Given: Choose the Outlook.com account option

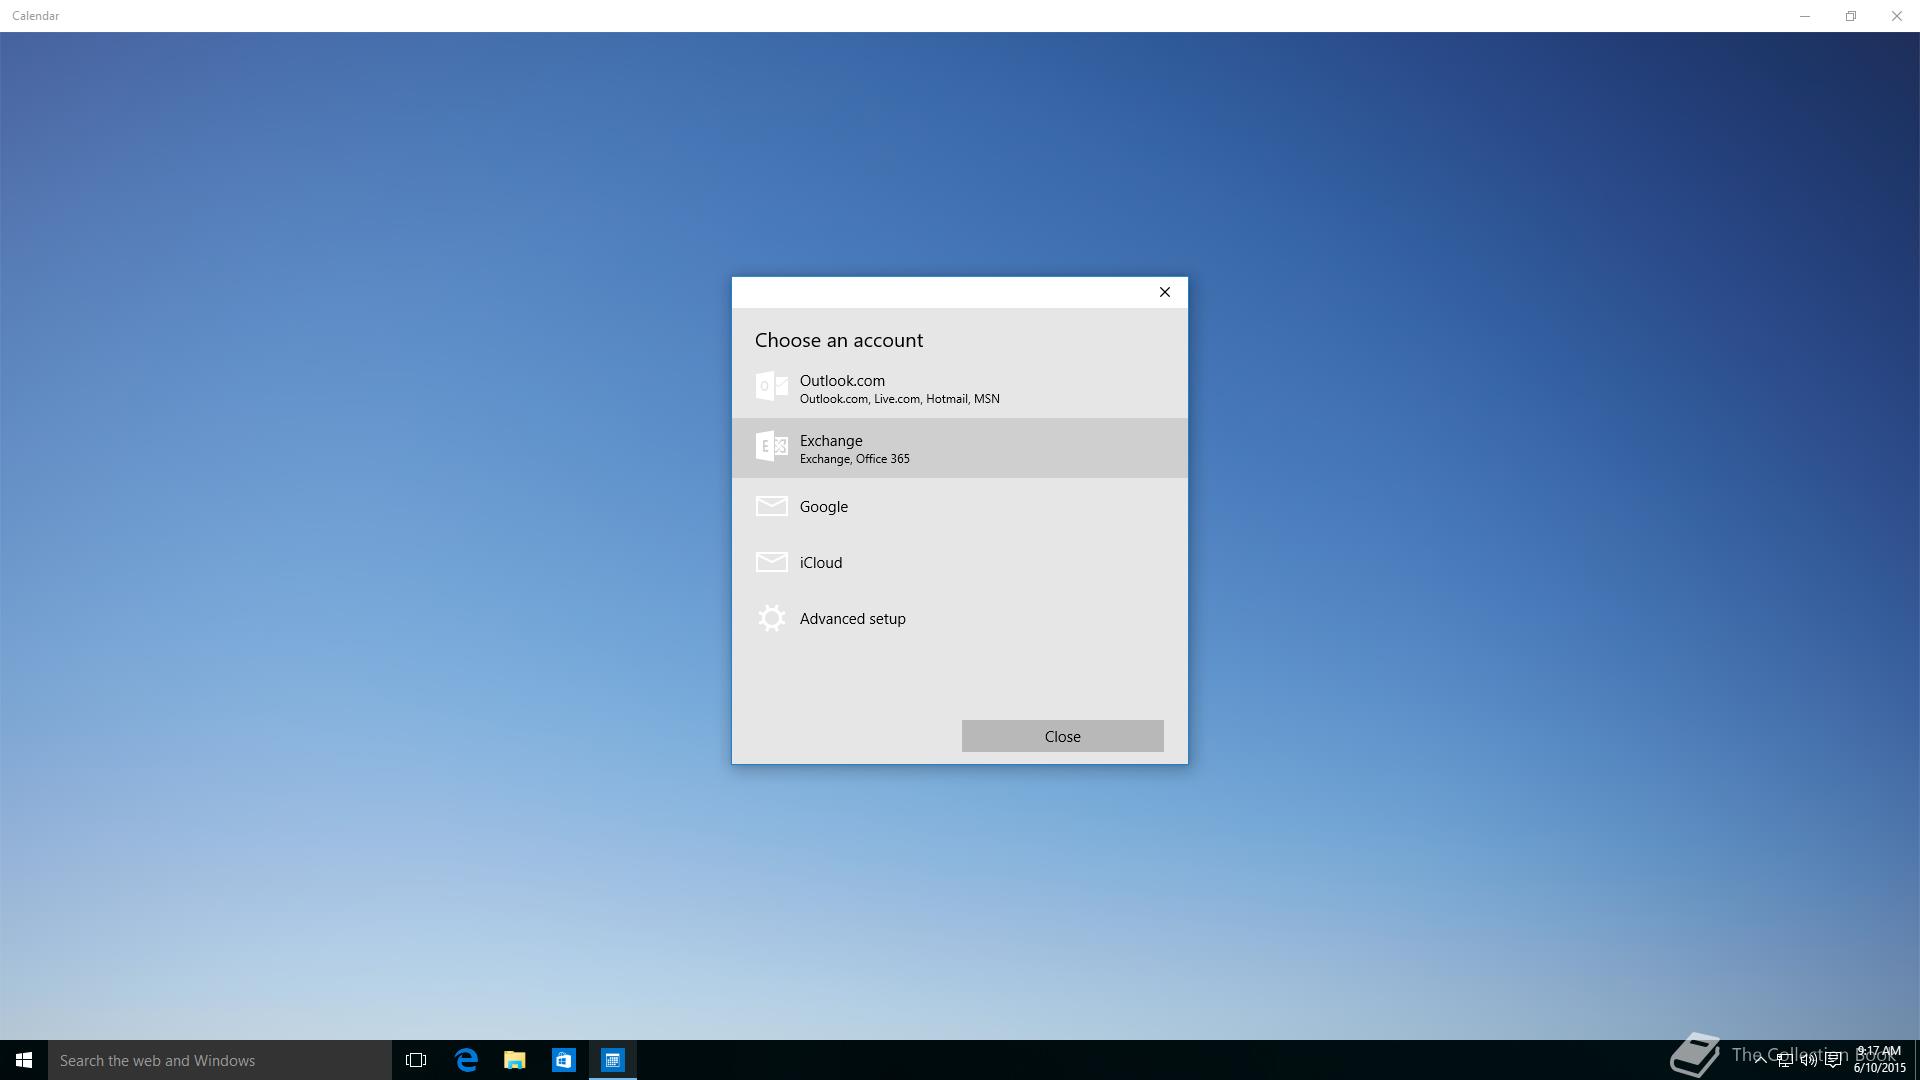Looking at the screenshot, I should [x=959, y=388].
